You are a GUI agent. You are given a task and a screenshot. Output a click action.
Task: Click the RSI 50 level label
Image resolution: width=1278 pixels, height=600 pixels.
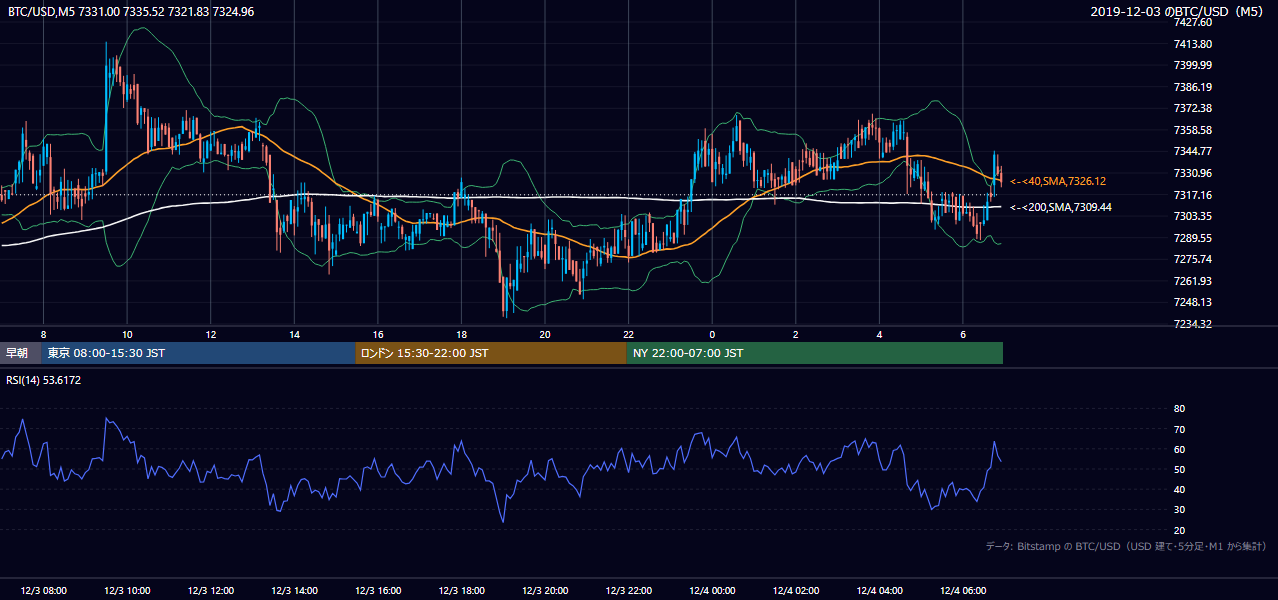(x=1179, y=469)
